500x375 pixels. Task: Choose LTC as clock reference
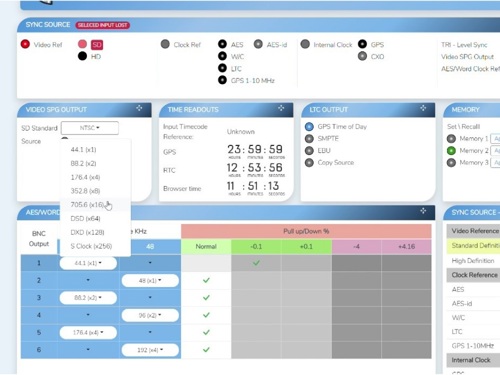(x=222, y=68)
